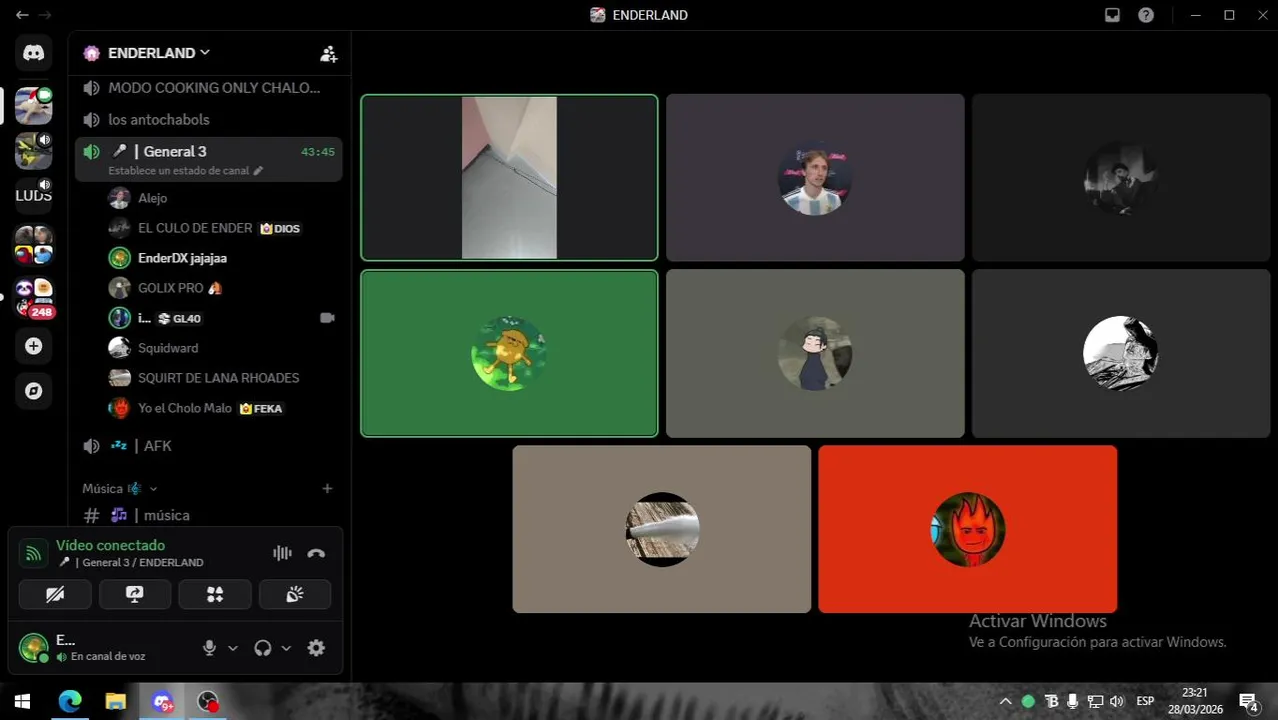Open noise suppression voice settings
Image resolution: width=1278 pixels, height=720 pixels.
pos(283,553)
